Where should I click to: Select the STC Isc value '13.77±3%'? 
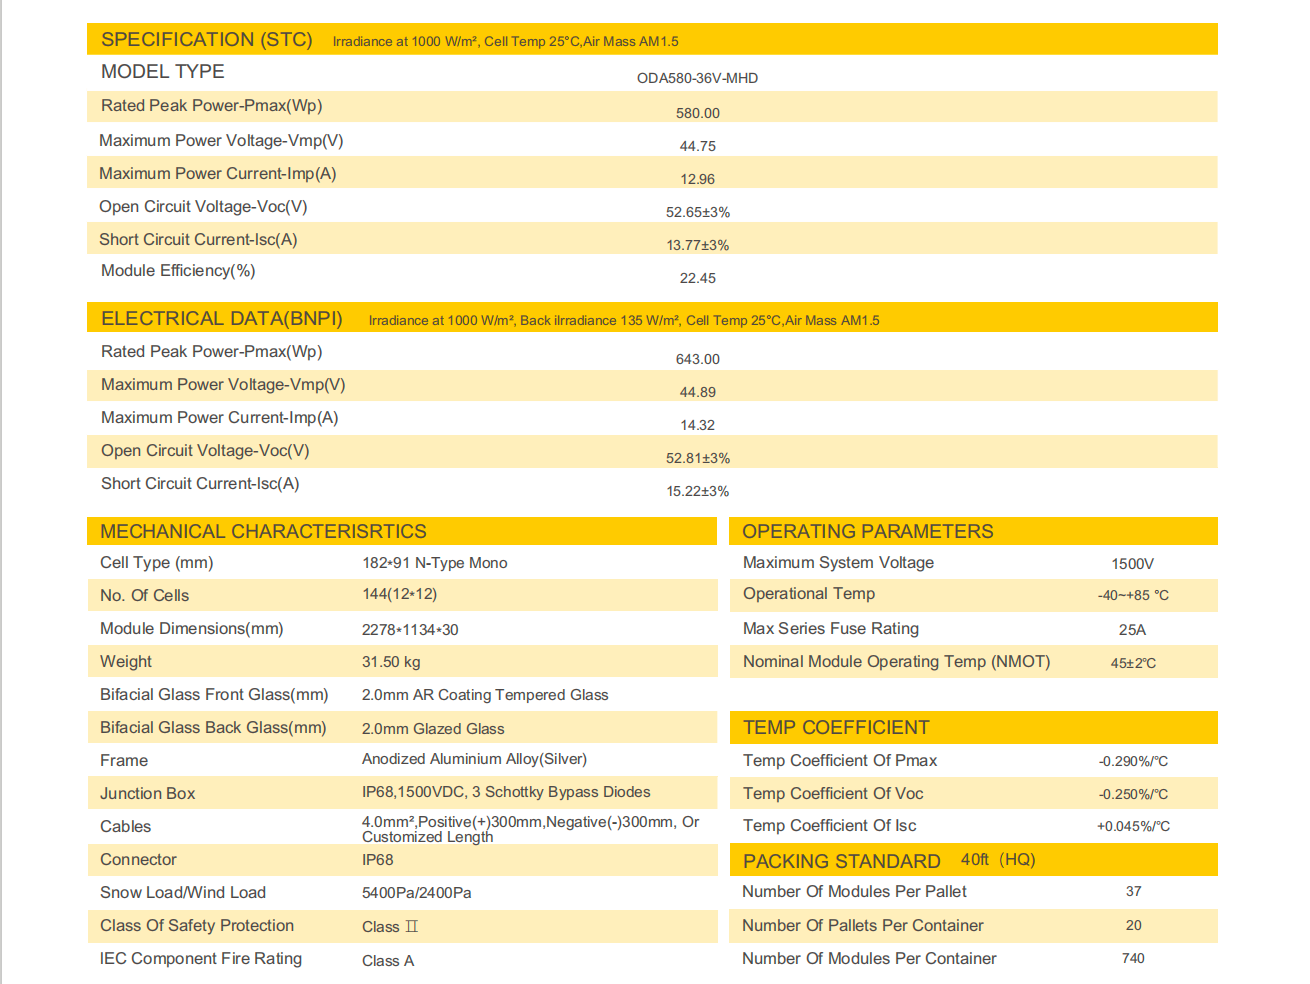click(x=698, y=245)
